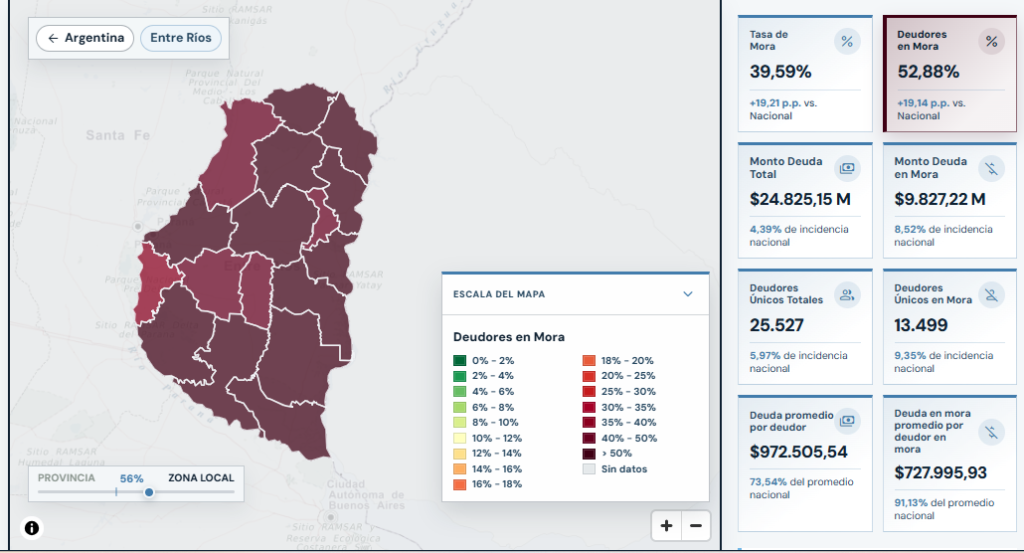
Task: Click the crossed-money icon on Monto Deuda en Mora card
Action: click(991, 168)
